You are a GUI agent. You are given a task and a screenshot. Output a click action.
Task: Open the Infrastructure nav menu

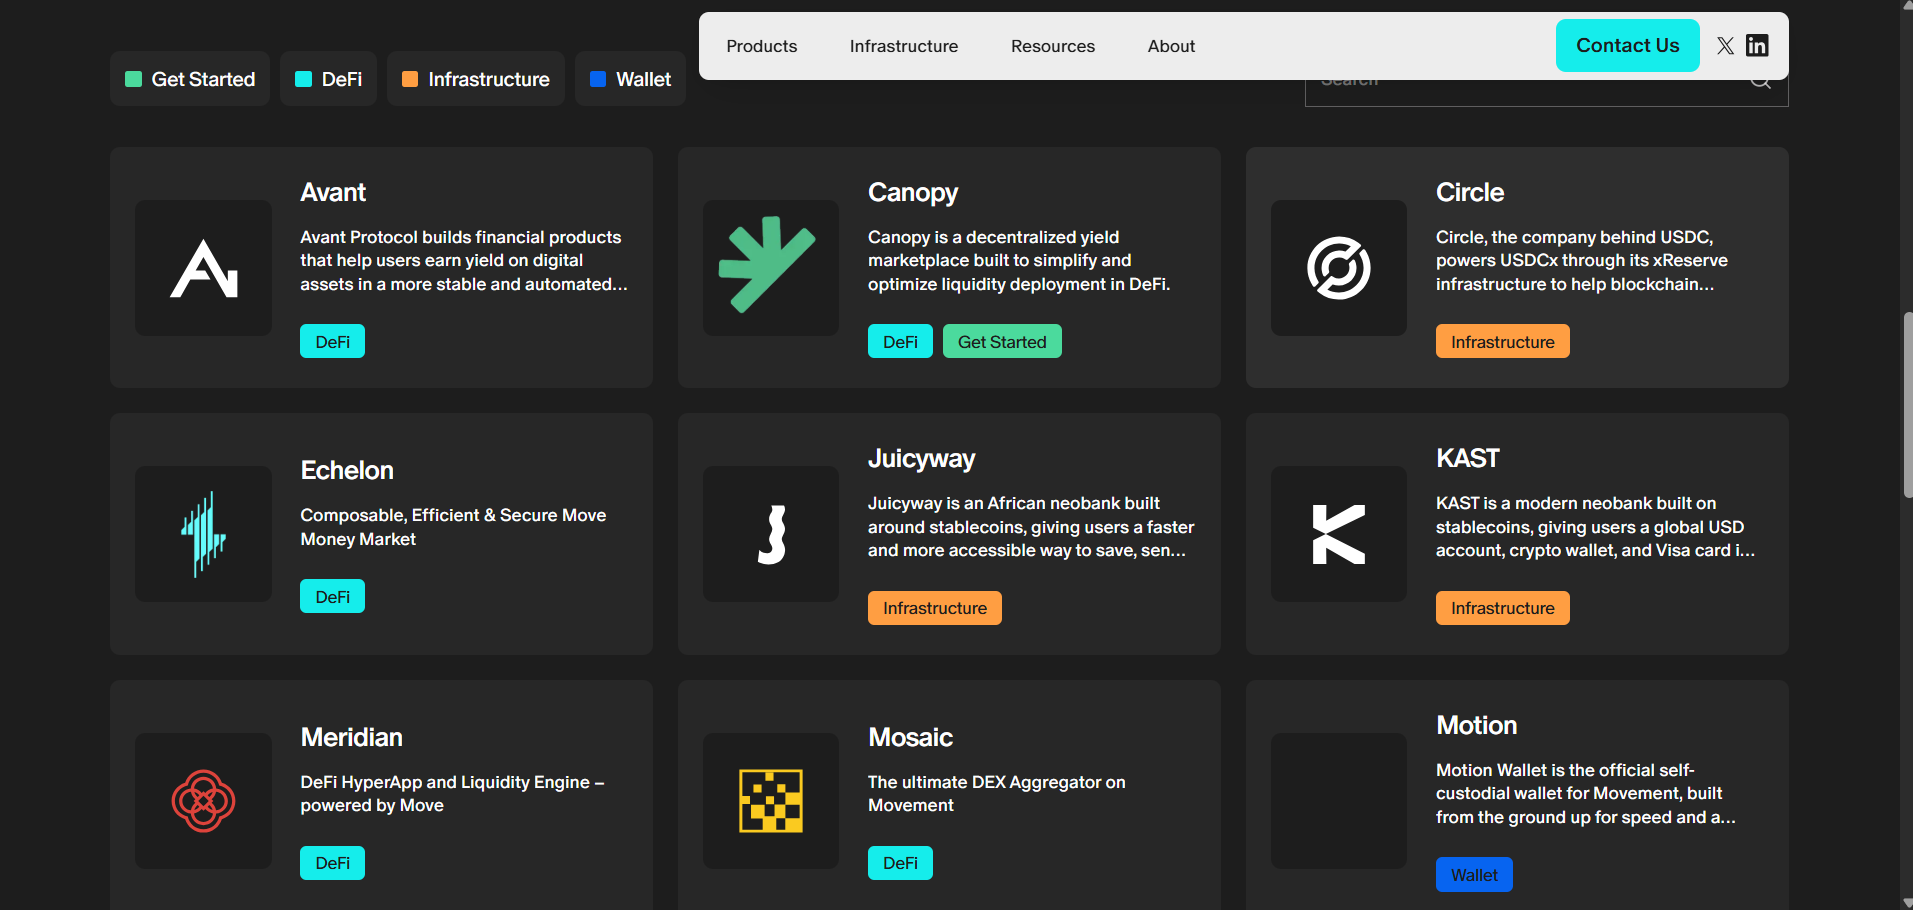point(904,46)
